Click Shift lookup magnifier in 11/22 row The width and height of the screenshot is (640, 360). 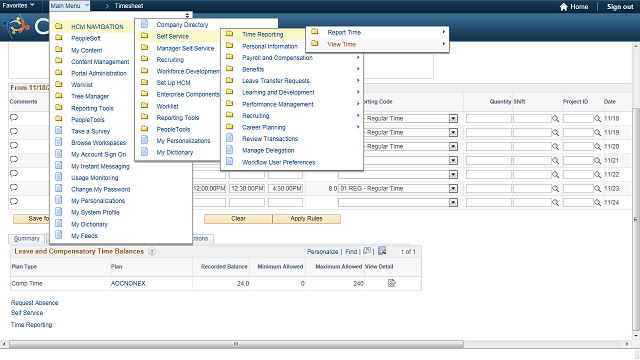coord(556,175)
